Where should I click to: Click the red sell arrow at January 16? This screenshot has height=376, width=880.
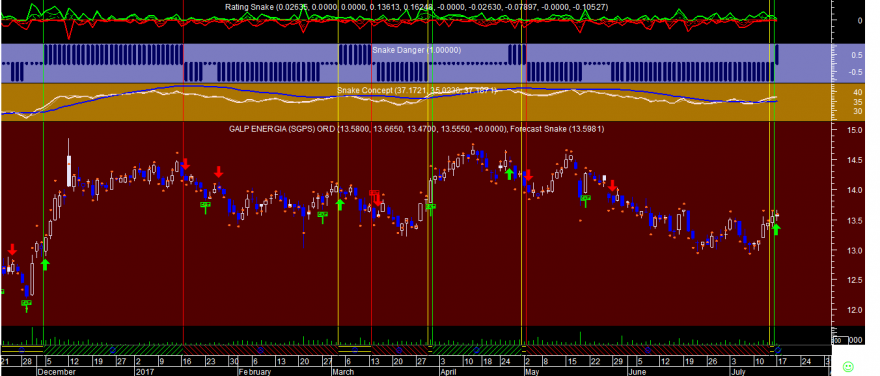click(186, 164)
